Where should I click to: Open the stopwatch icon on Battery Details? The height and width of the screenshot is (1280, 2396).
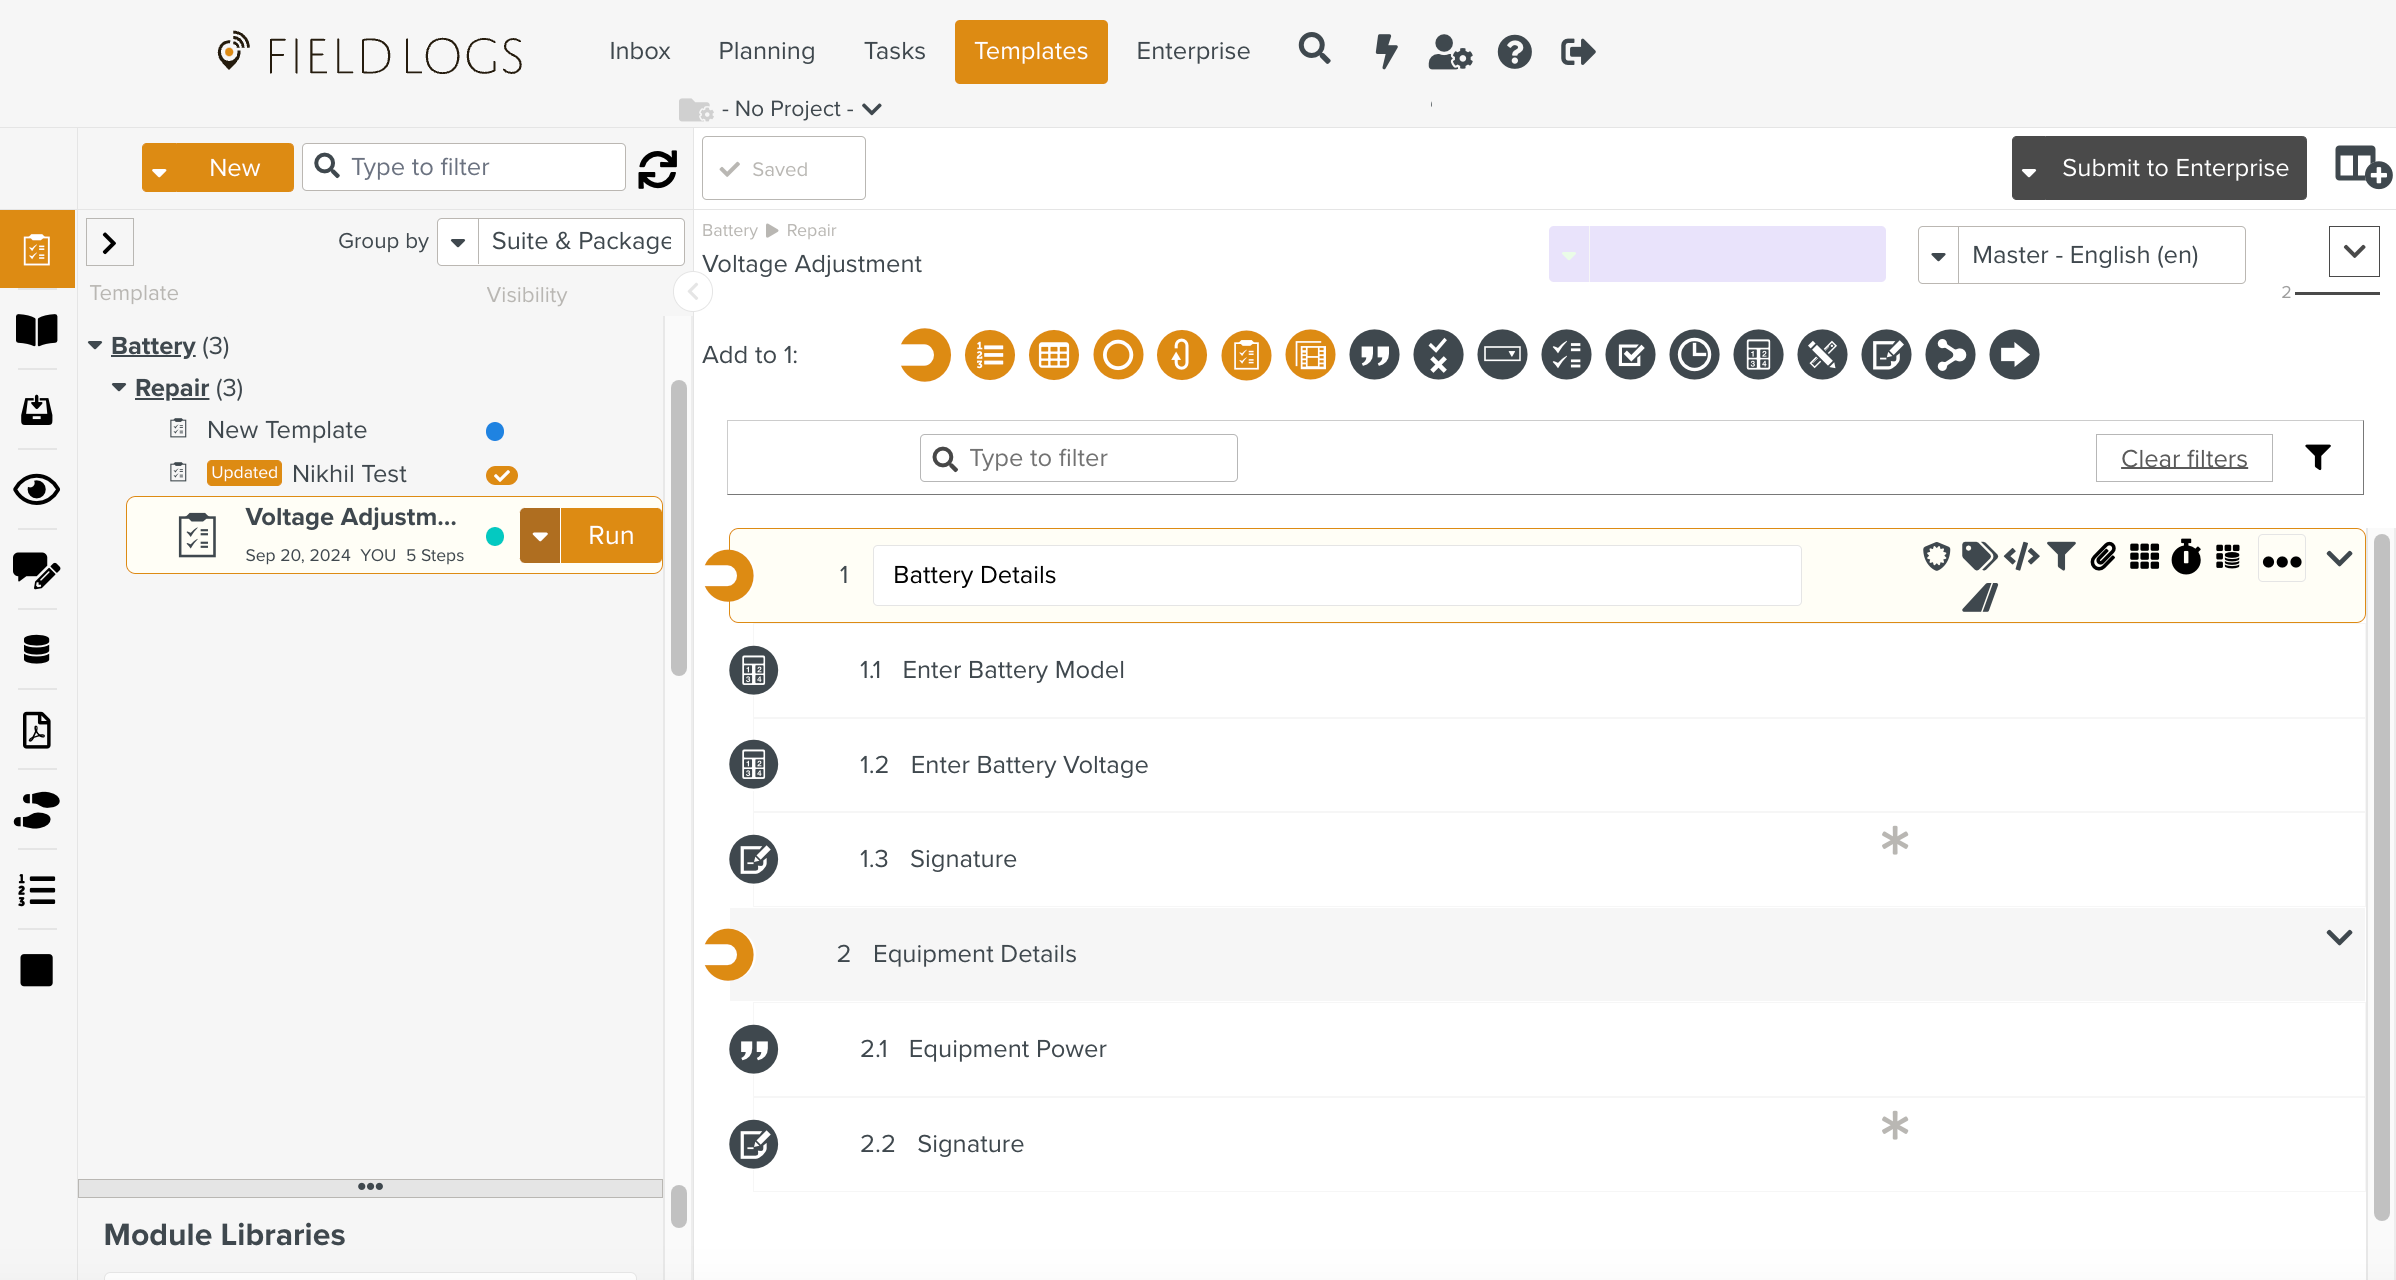click(2186, 557)
